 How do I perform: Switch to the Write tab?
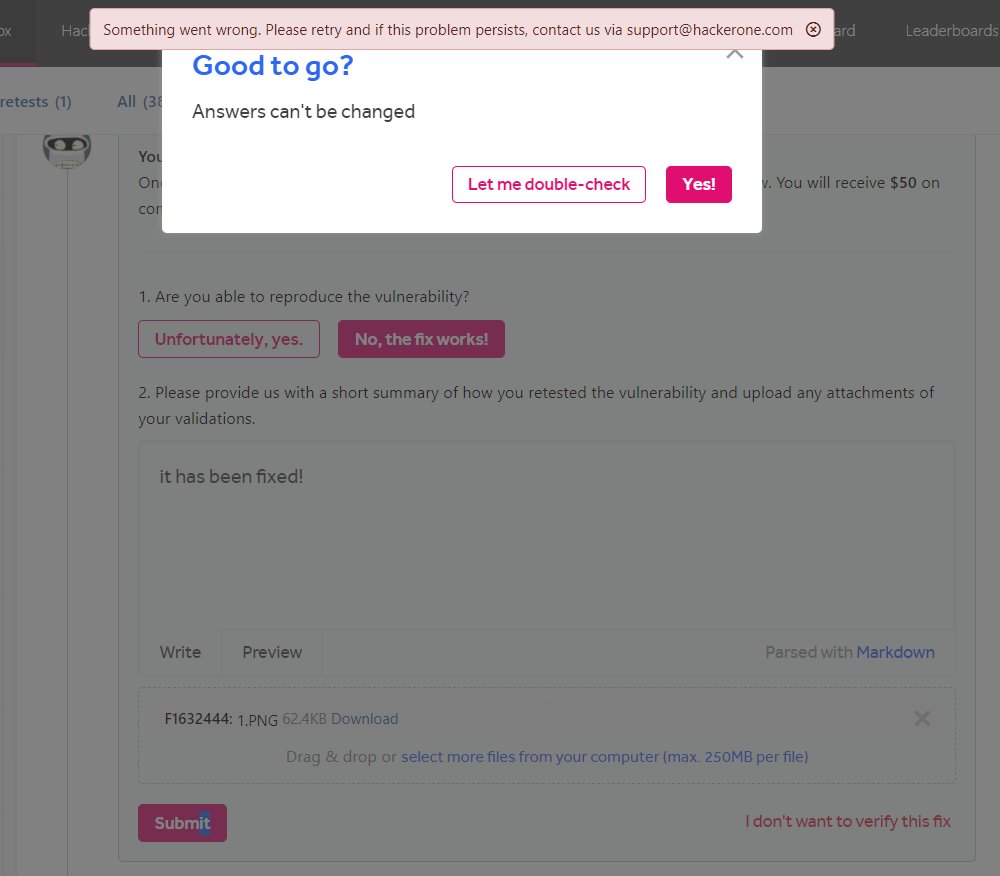pos(179,652)
